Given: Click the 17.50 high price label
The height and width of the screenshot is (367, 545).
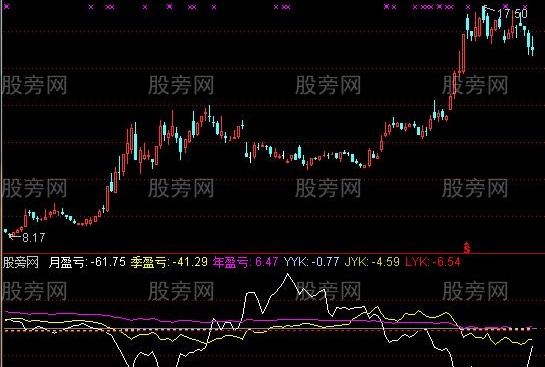Looking at the screenshot, I should click(512, 14).
